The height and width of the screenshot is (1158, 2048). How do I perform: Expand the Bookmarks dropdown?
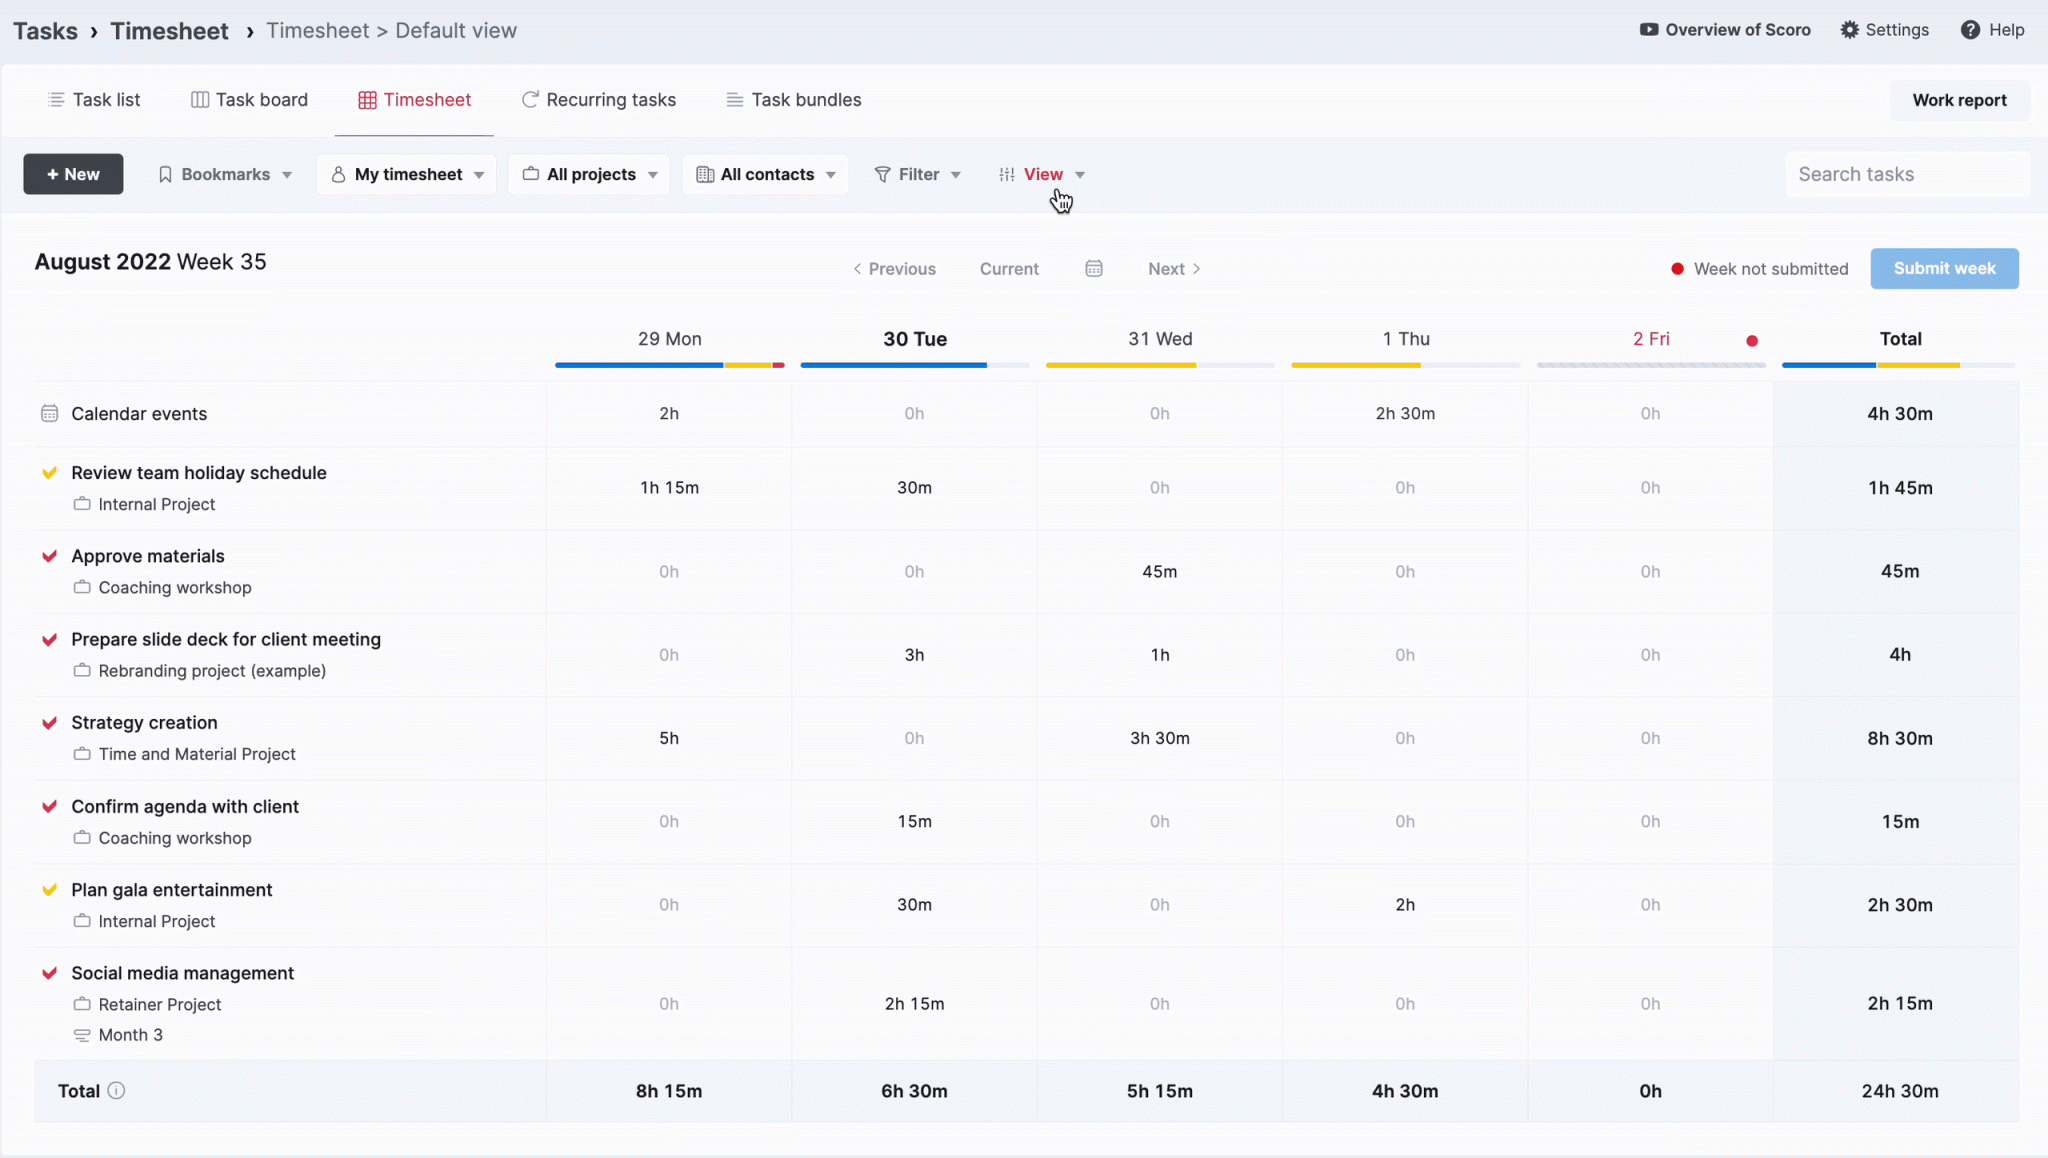click(225, 174)
